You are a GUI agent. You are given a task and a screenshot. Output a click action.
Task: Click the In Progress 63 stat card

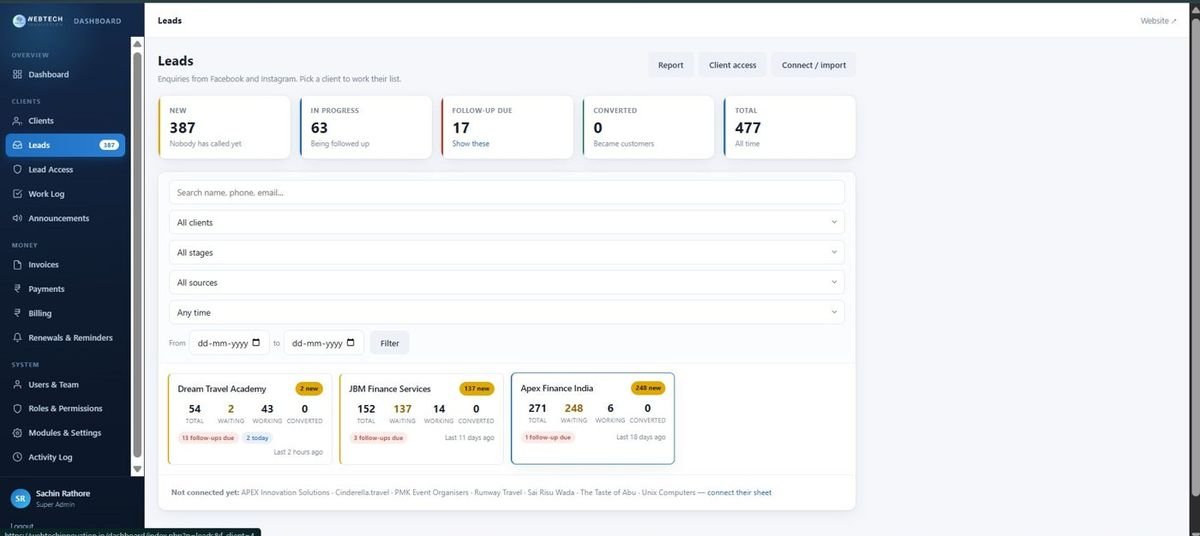[x=365, y=127]
